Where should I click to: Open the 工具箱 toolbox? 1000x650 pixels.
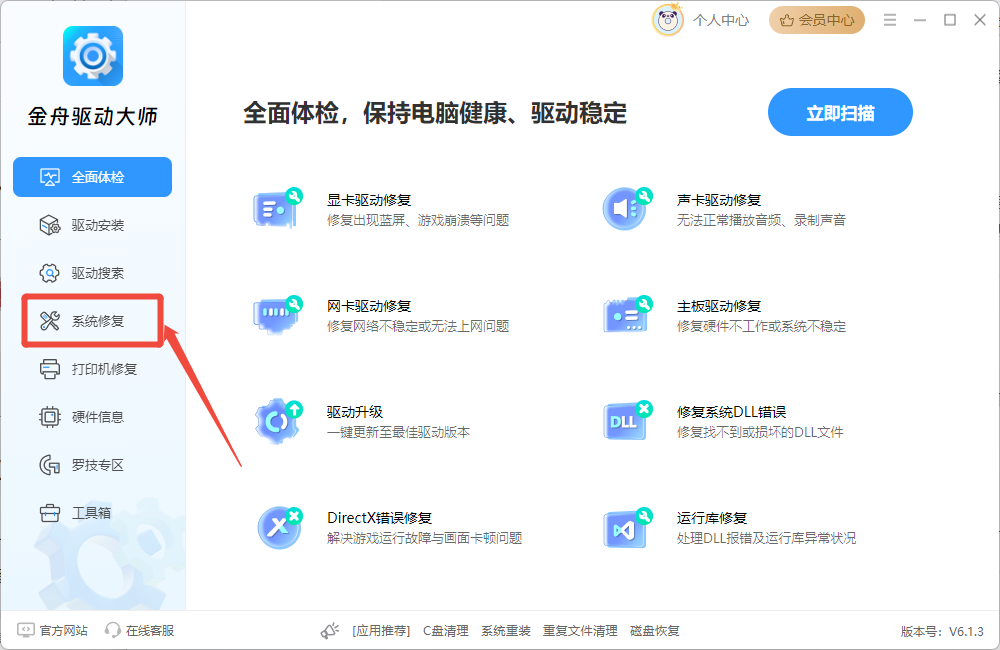[92, 513]
